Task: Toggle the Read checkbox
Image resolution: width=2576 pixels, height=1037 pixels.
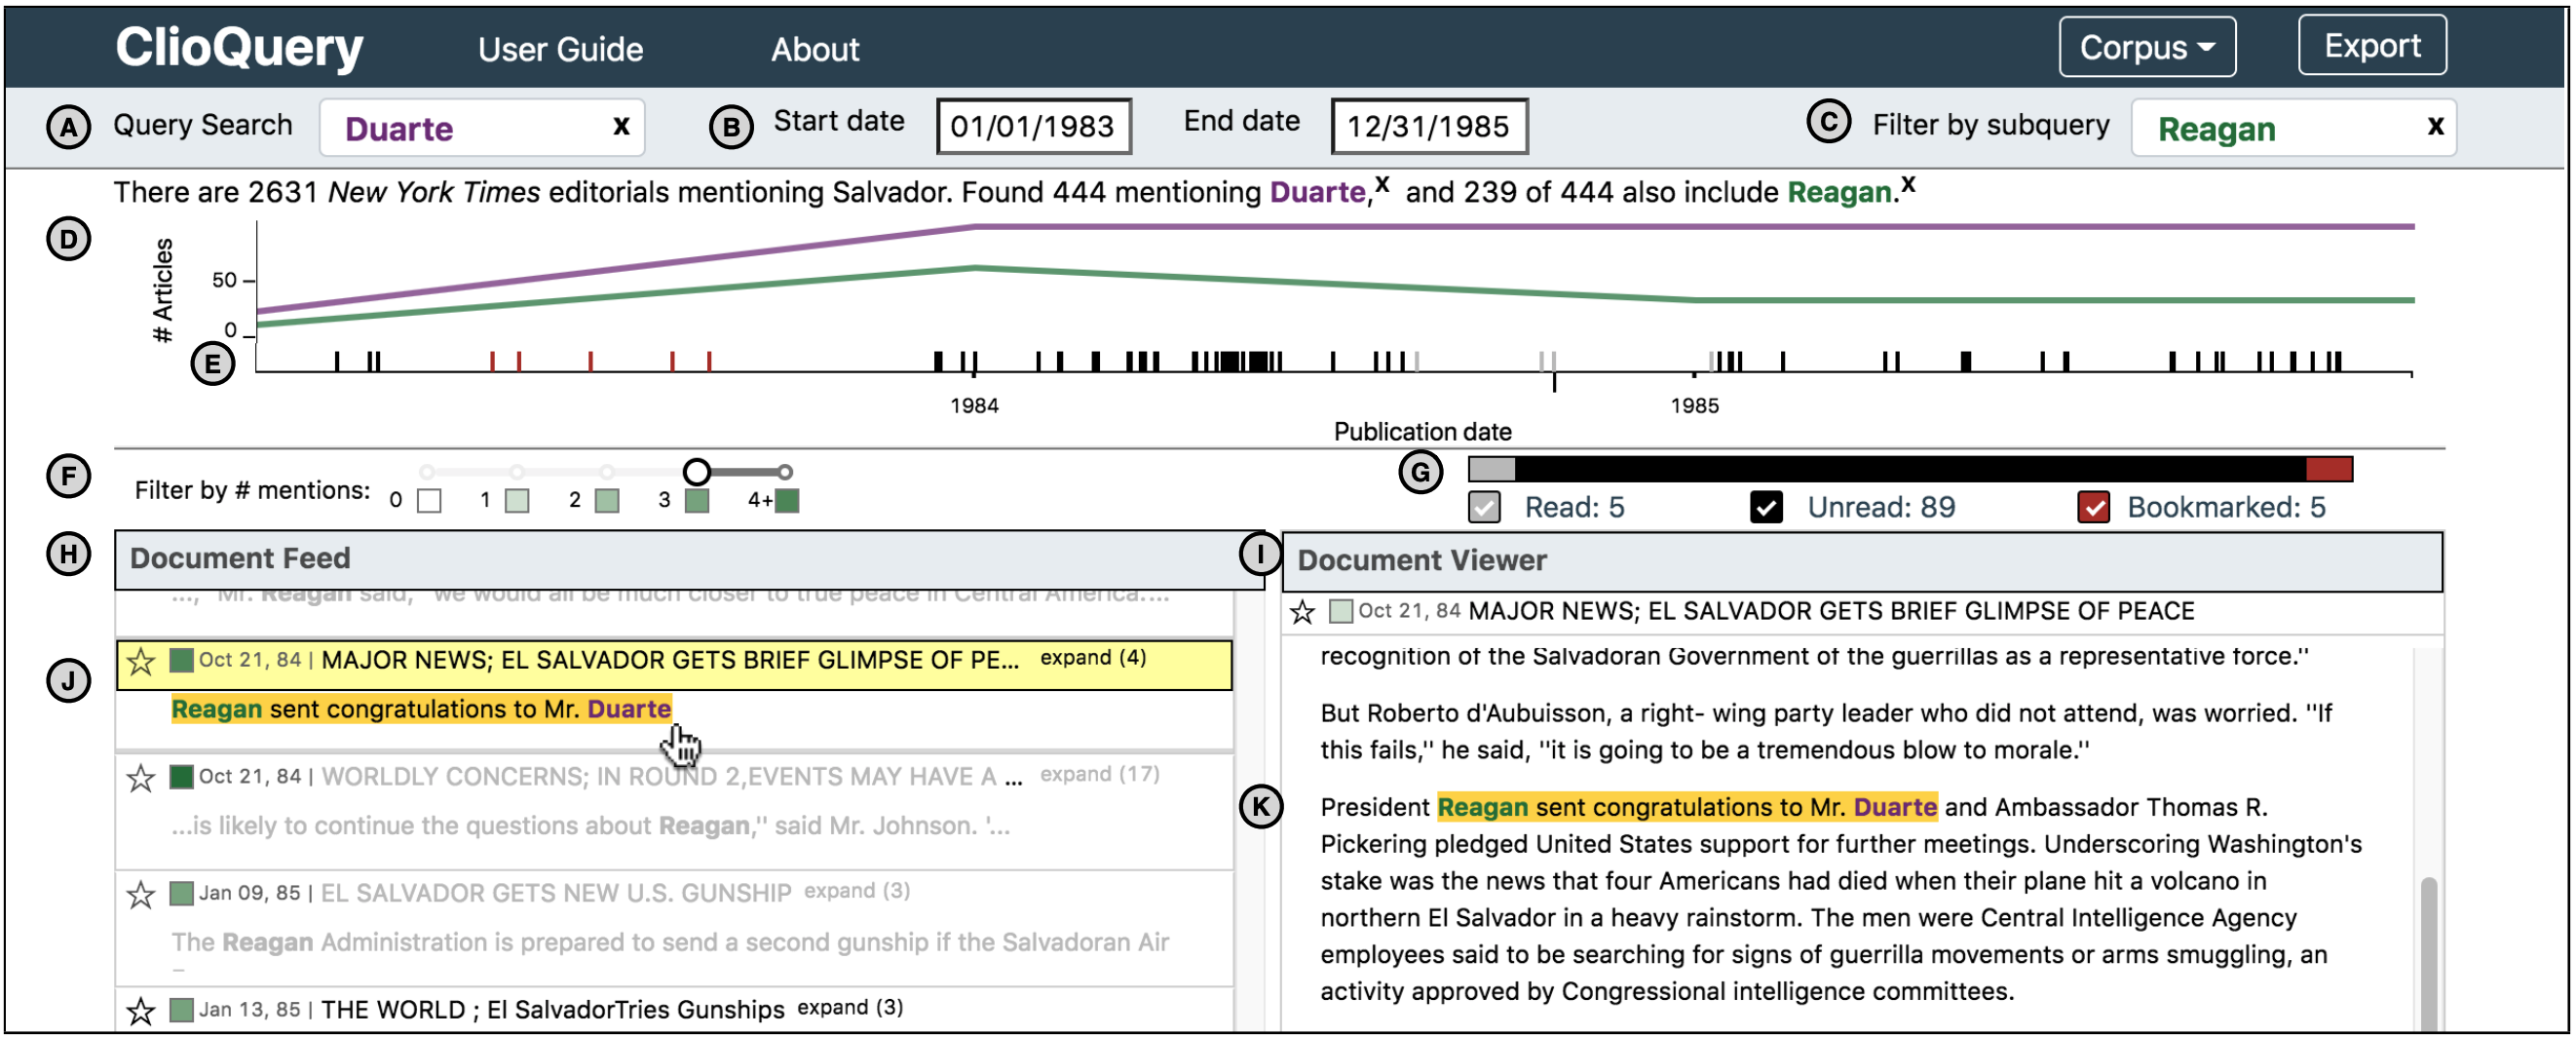Action: click(1484, 508)
